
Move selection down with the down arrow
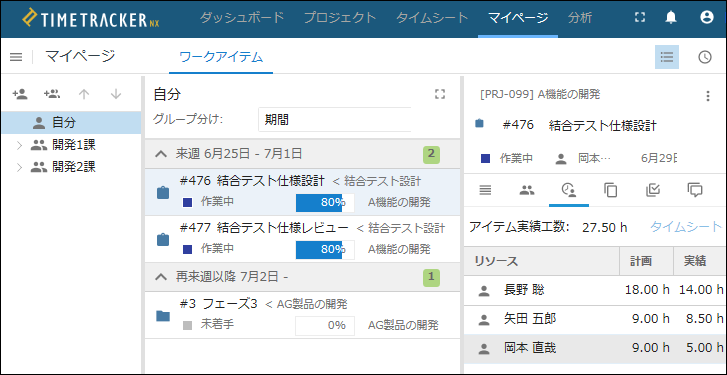pyautogui.click(x=116, y=94)
